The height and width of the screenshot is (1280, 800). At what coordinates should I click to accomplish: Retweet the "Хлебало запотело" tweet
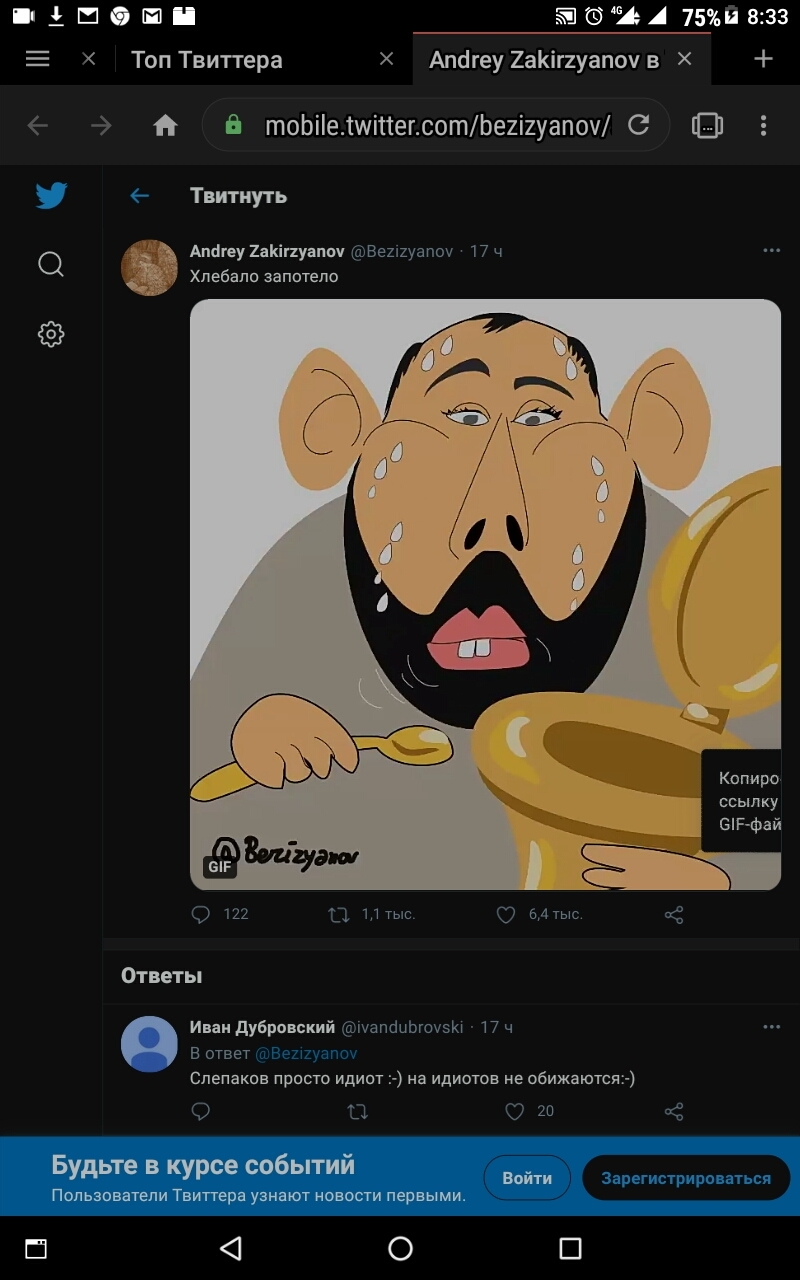coord(339,914)
